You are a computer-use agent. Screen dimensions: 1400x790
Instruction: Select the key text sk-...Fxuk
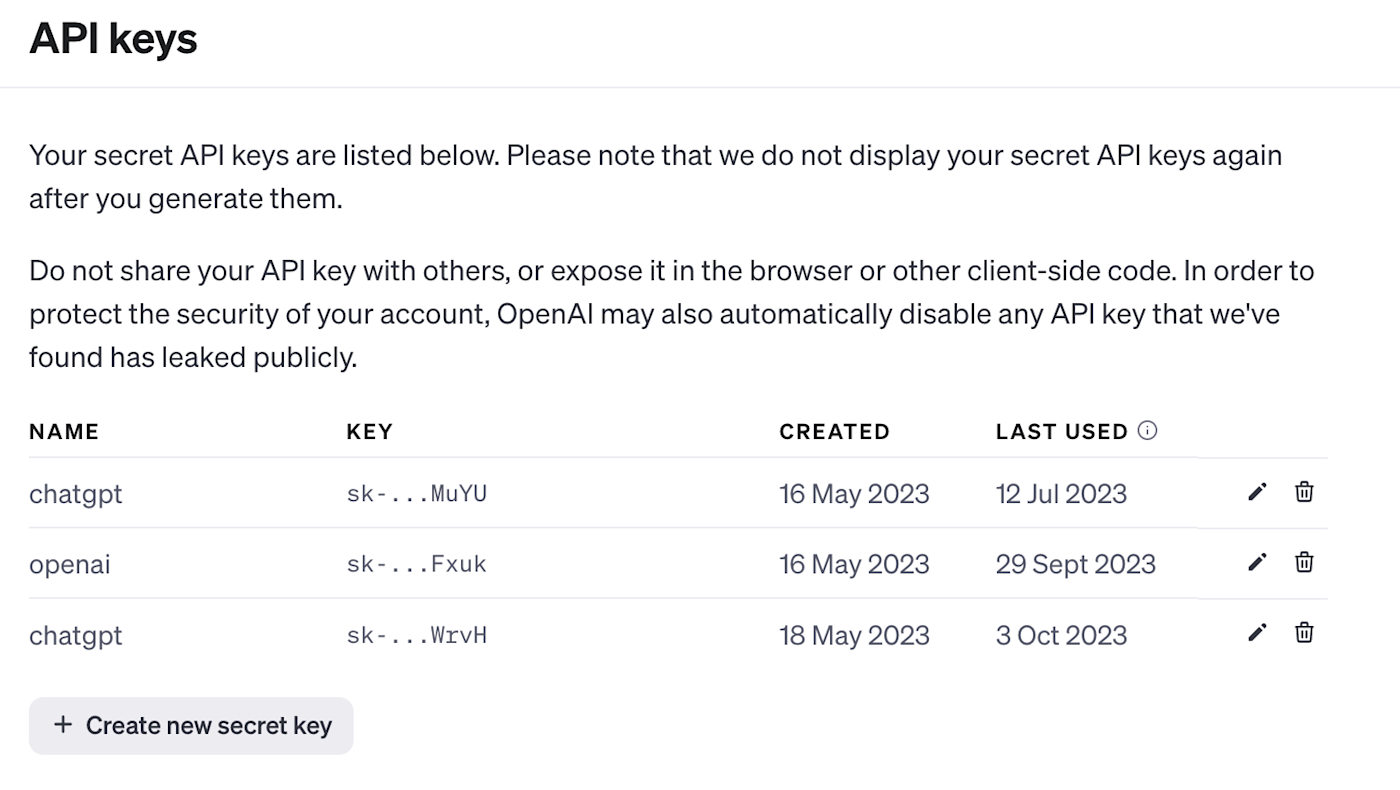click(416, 564)
